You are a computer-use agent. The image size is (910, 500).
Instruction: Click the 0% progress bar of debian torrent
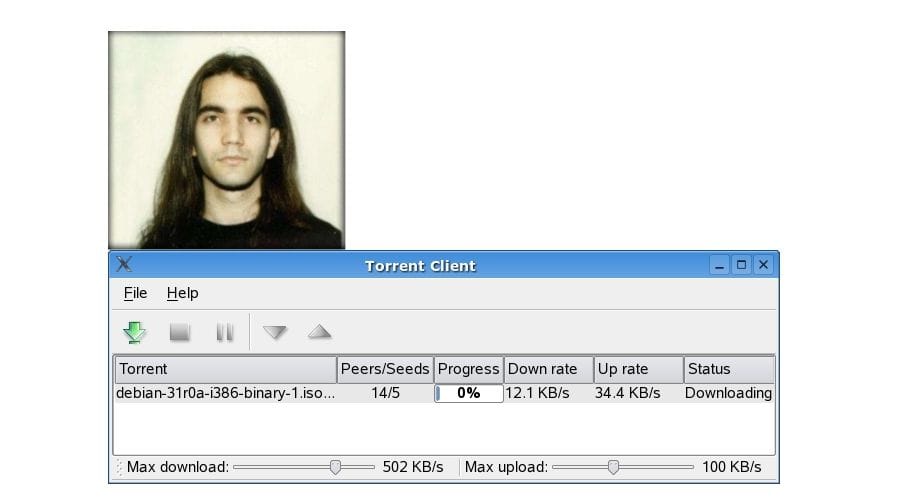(468, 393)
